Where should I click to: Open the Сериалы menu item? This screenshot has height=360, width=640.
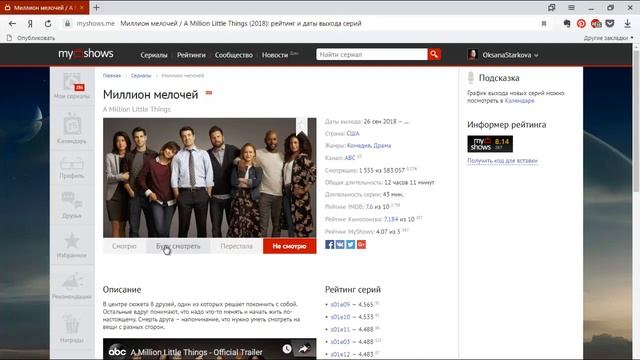click(x=154, y=55)
